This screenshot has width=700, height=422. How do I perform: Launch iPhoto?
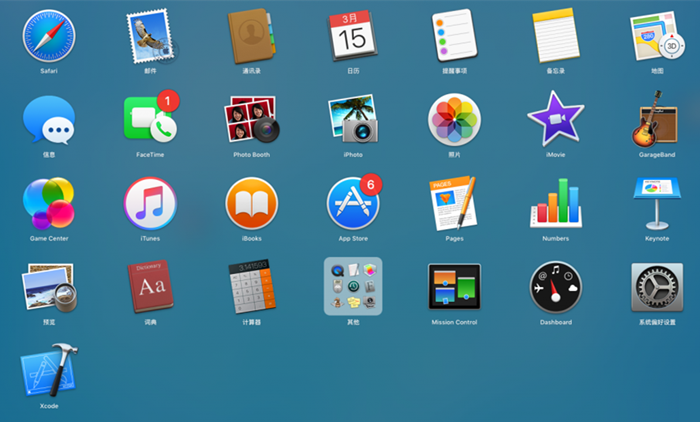coord(353,119)
